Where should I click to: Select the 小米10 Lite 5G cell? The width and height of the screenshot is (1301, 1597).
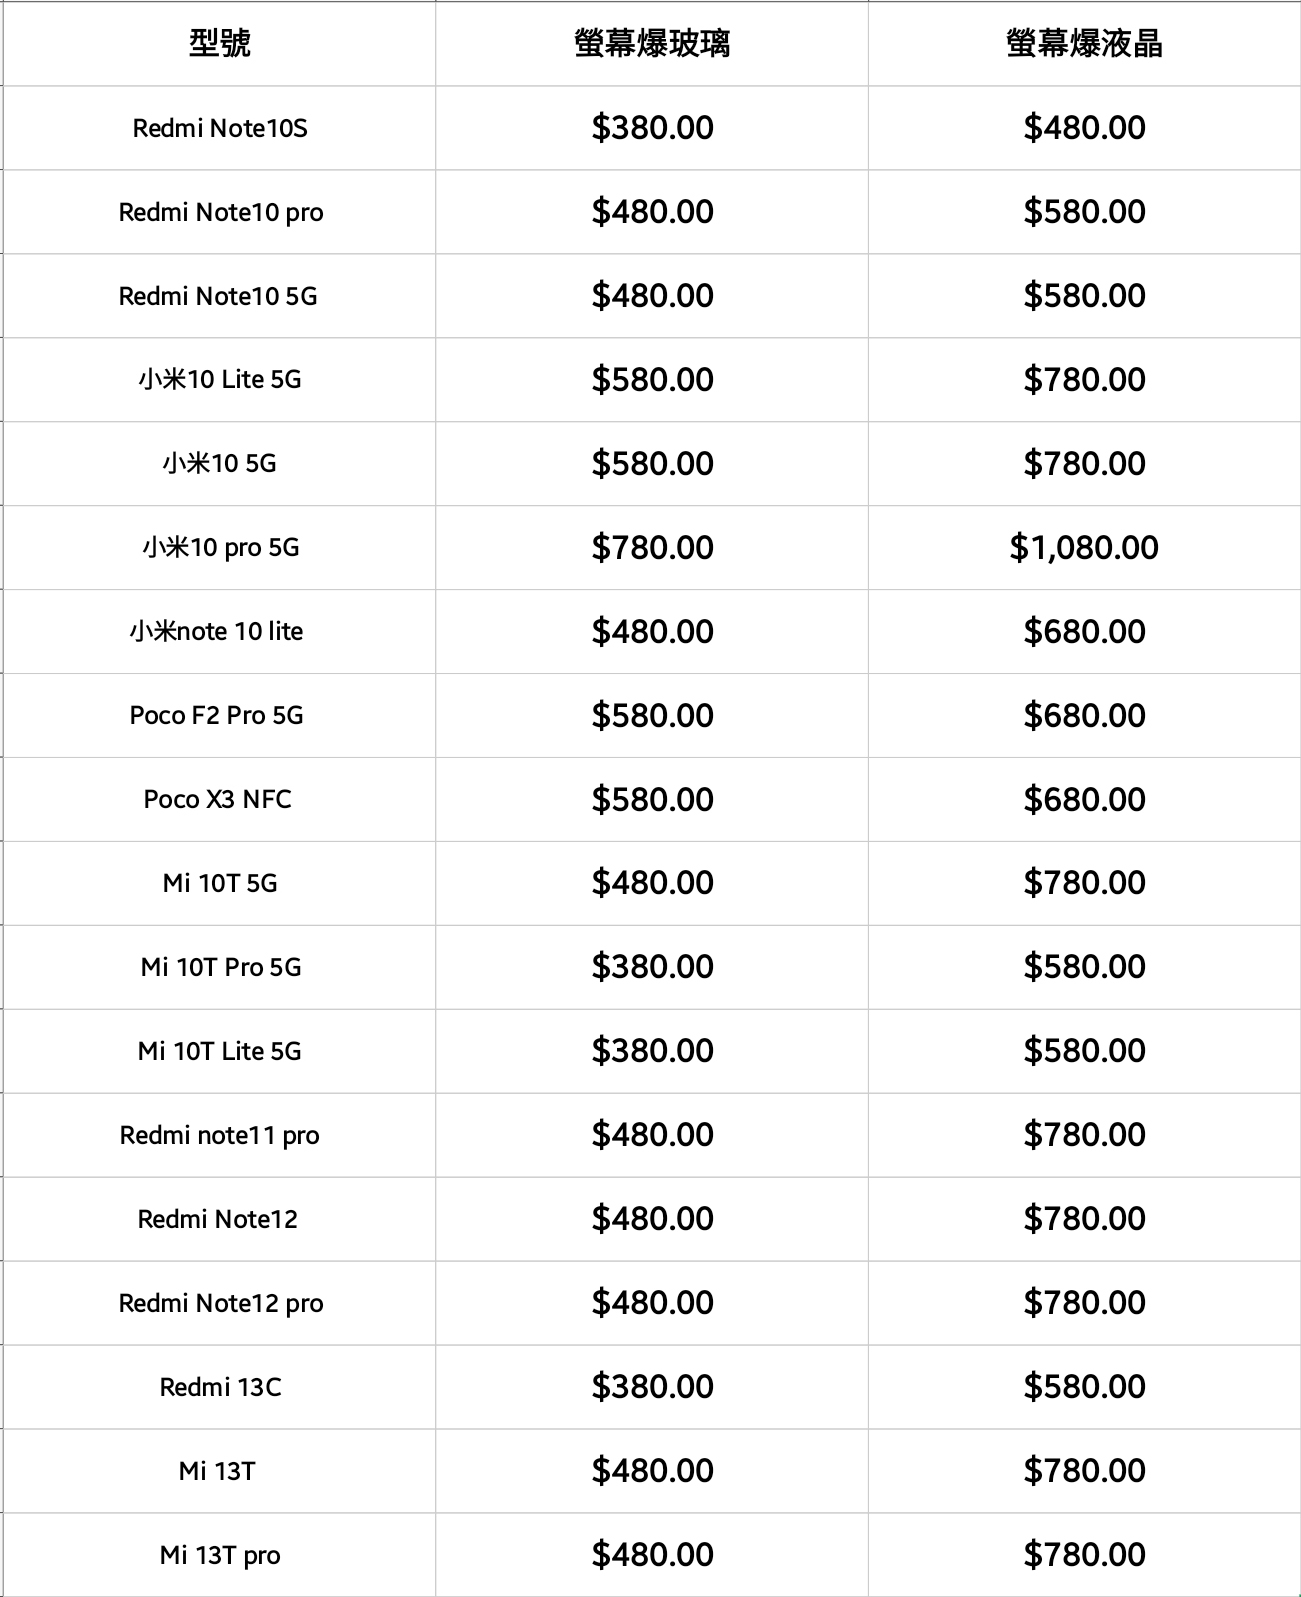(219, 379)
